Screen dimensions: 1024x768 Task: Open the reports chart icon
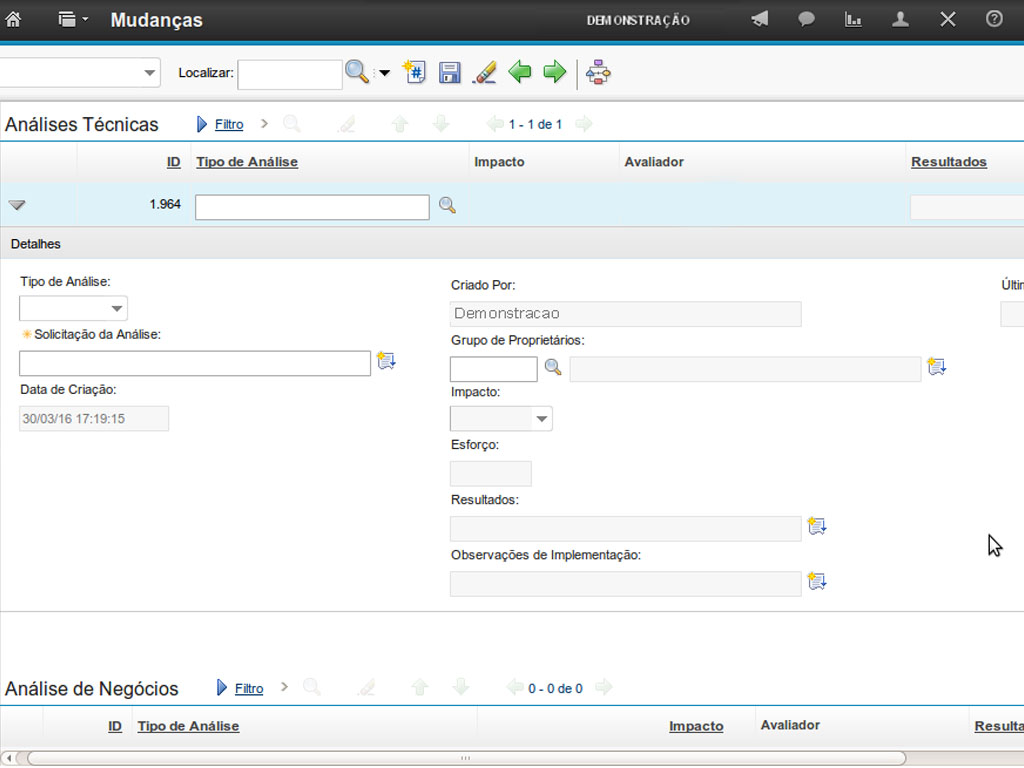click(x=853, y=19)
